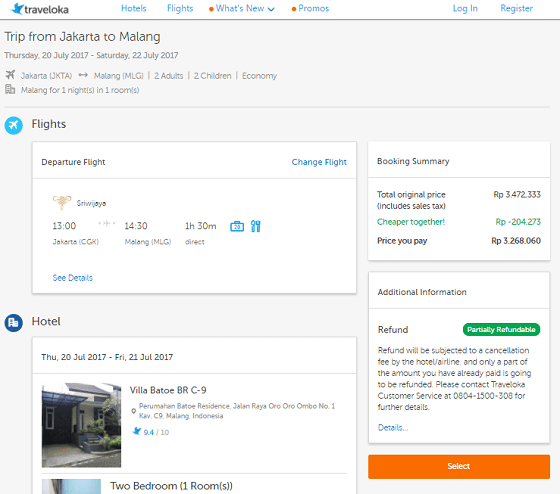
Task: Open the Hotels menu item
Action: click(x=134, y=8)
